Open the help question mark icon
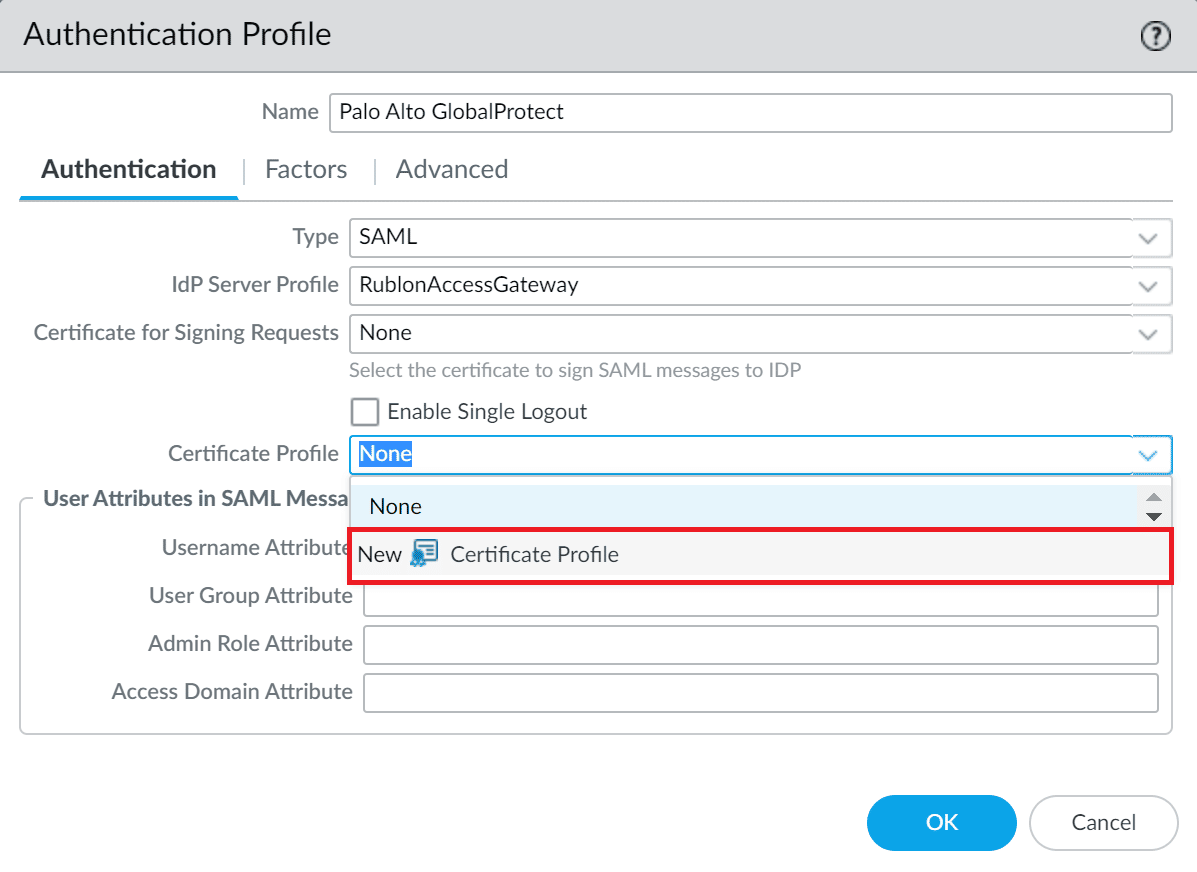The height and width of the screenshot is (872, 1197). tap(1155, 37)
